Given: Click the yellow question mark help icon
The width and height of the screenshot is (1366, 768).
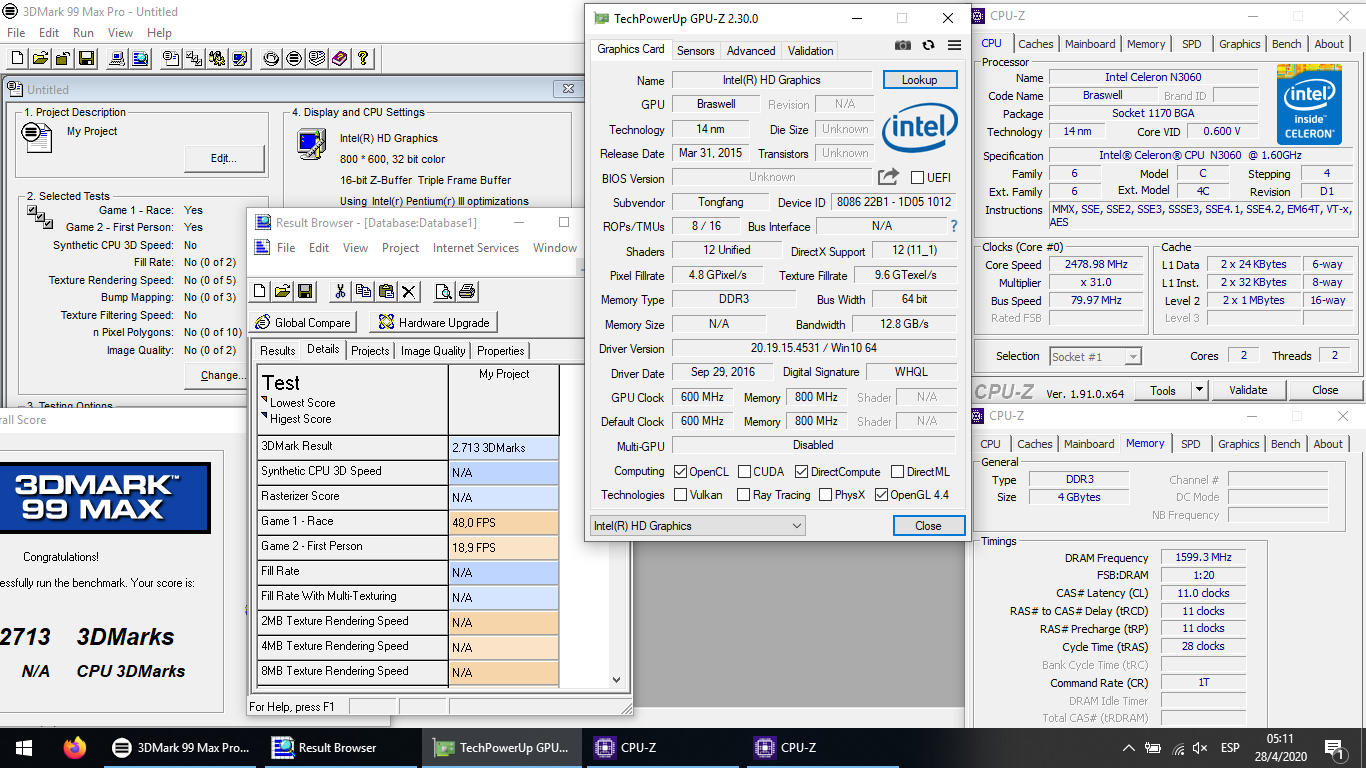Looking at the screenshot, I should coord(363,59).
